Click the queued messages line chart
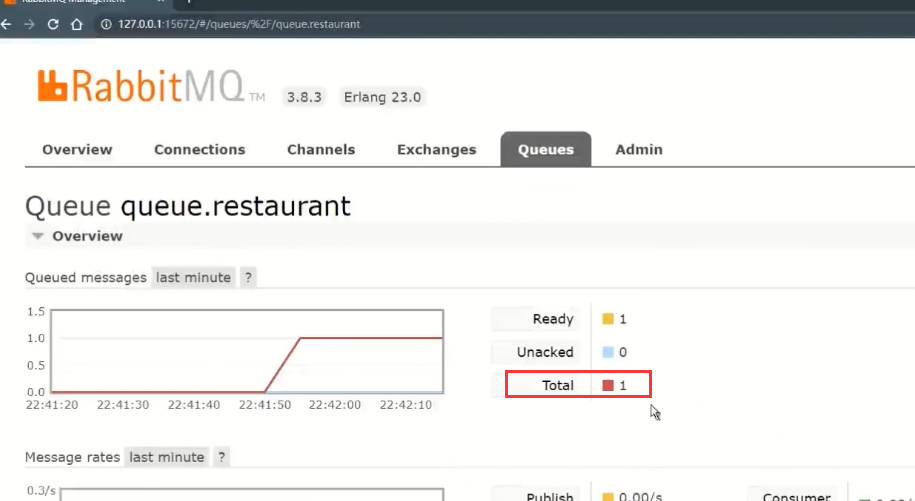The image size is (915, 501). [247, 352]
